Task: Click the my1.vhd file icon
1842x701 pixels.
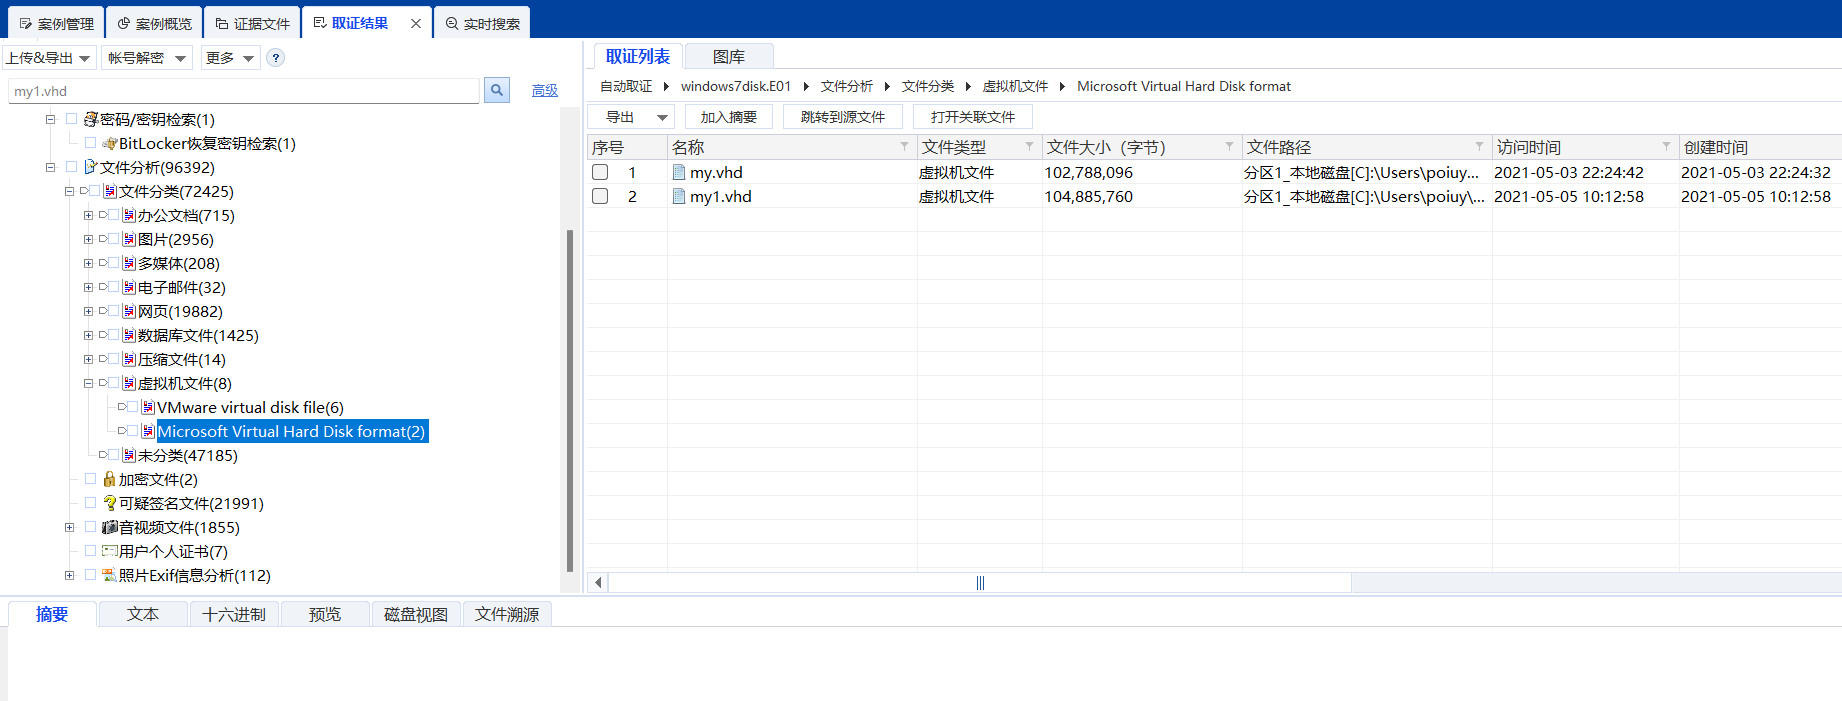Action: 679,196
